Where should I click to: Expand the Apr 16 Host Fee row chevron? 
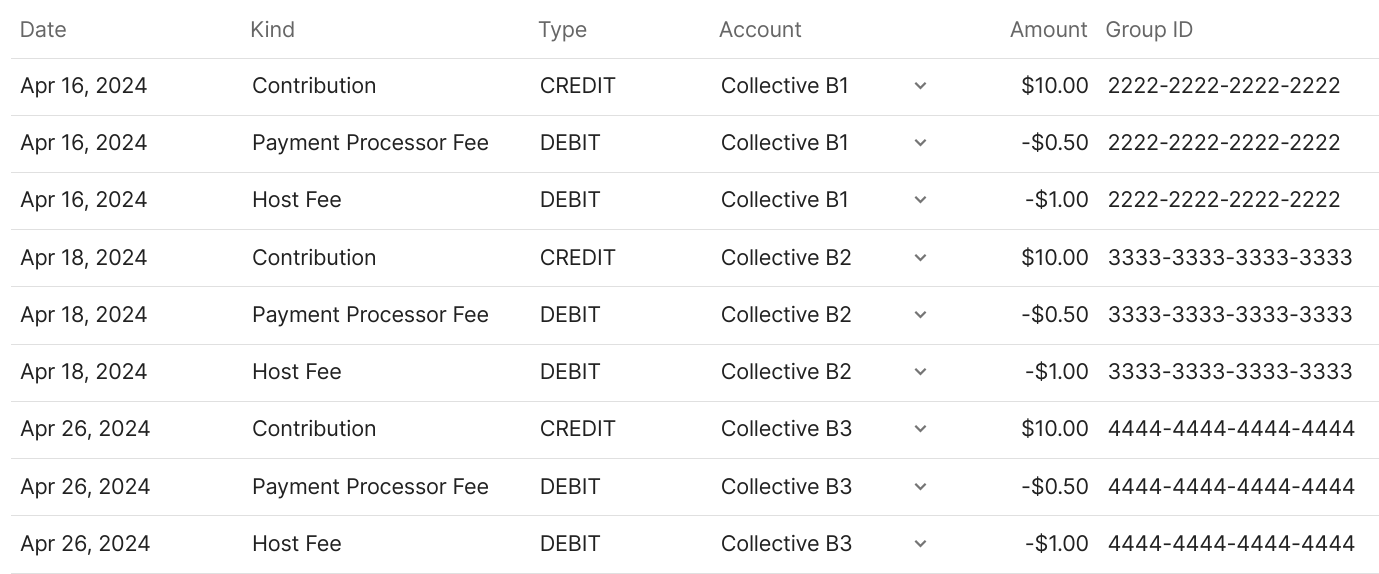point(920,200)
